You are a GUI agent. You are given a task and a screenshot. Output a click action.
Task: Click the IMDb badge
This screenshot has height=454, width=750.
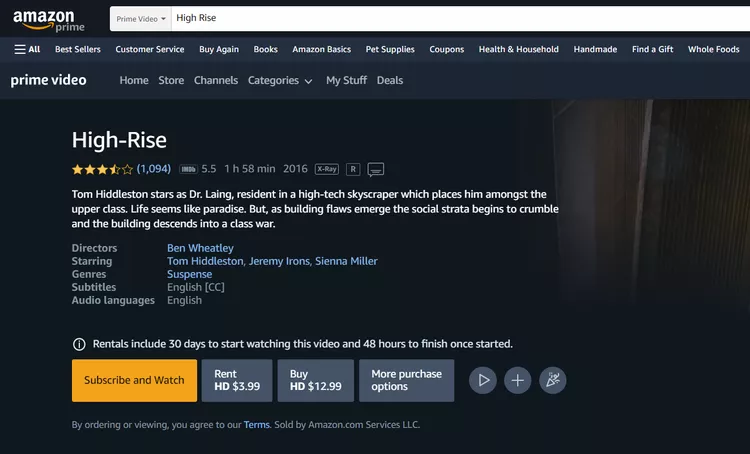188,169
